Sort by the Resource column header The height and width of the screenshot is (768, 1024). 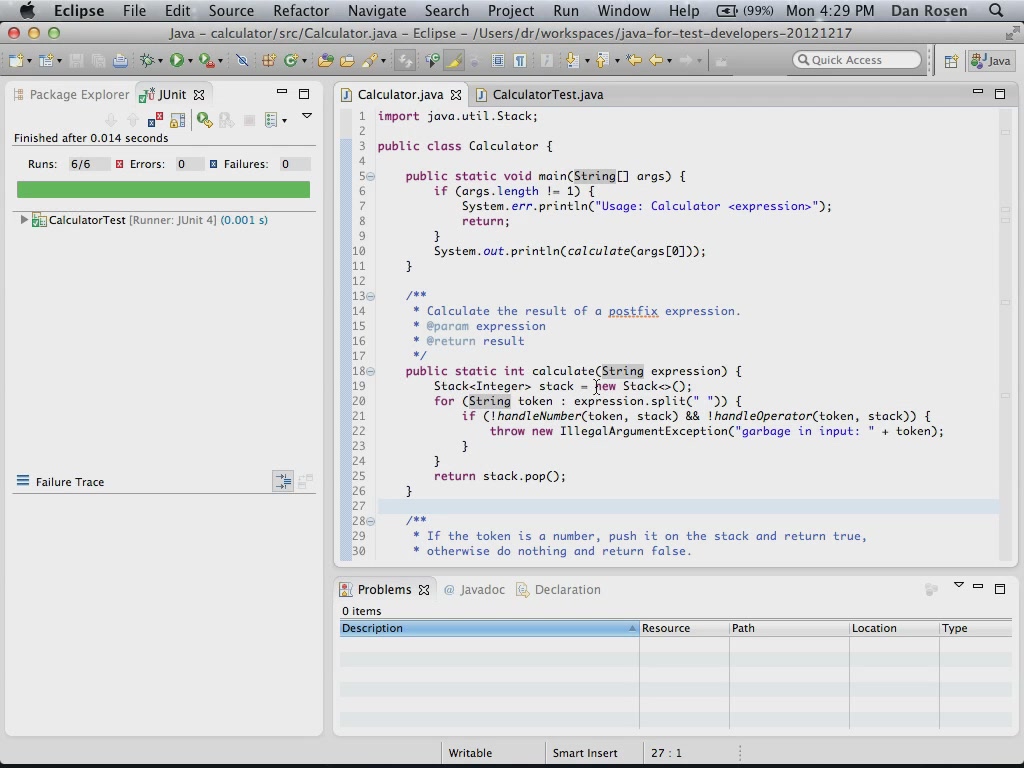(684, 628)
